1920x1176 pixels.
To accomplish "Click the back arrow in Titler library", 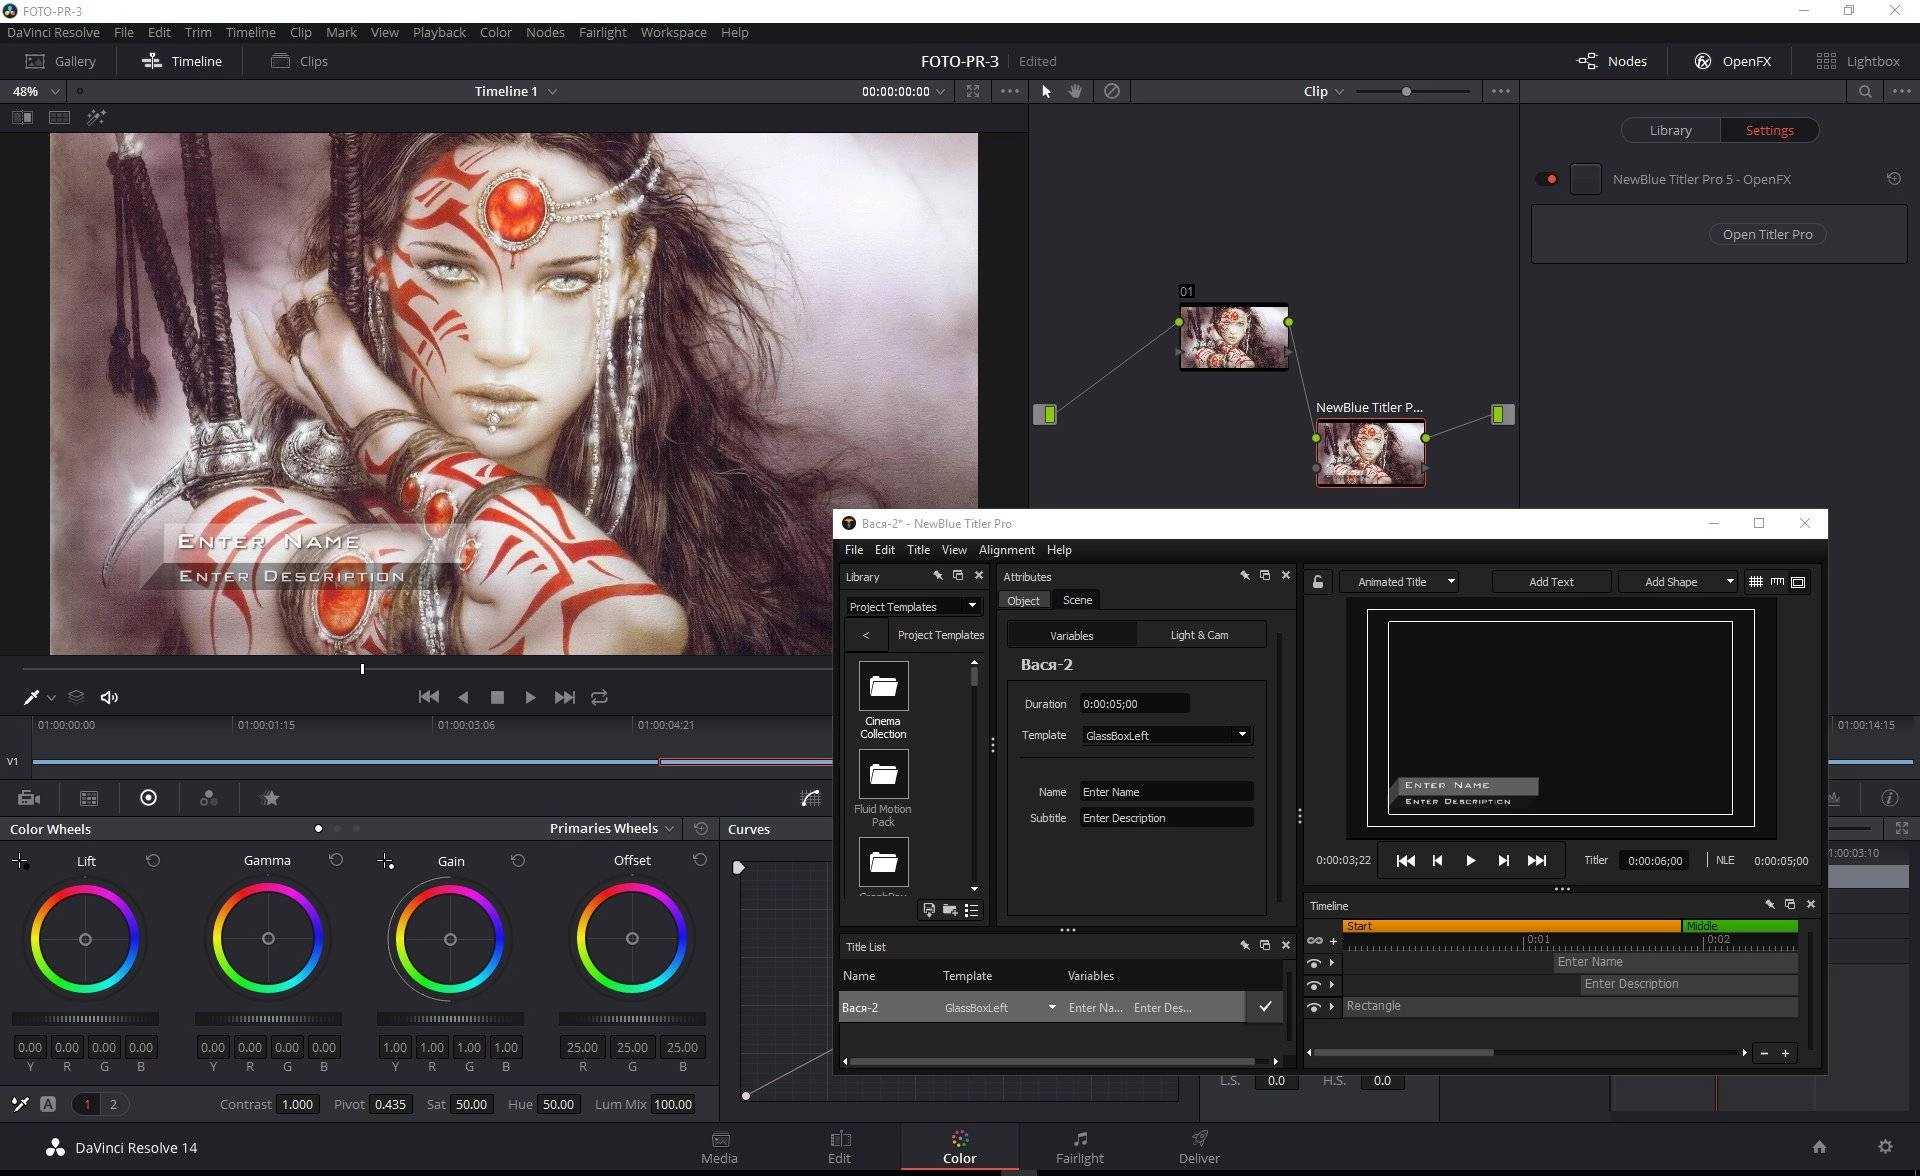I will pos(866,635).
